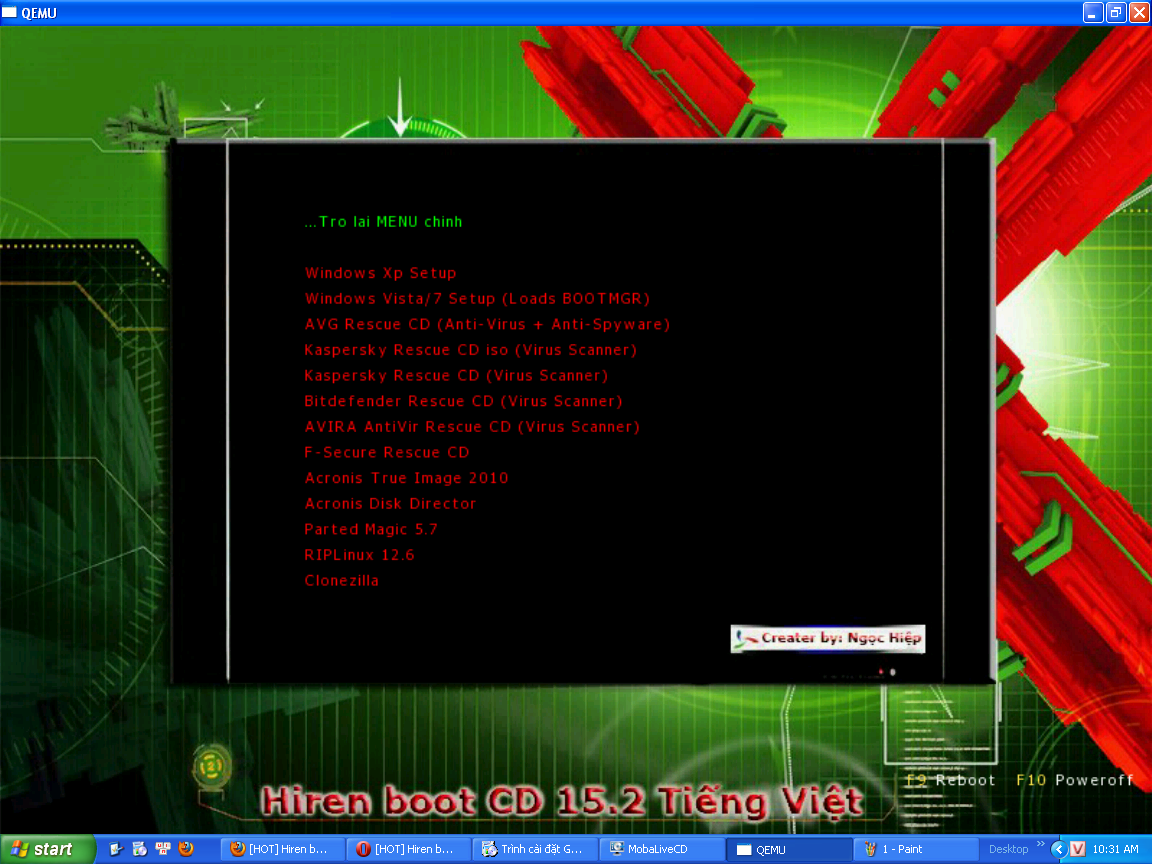Click the red antivirus icon in system tray
This screenshot has width=1152, height=864.
click(x=1078, y=850)
